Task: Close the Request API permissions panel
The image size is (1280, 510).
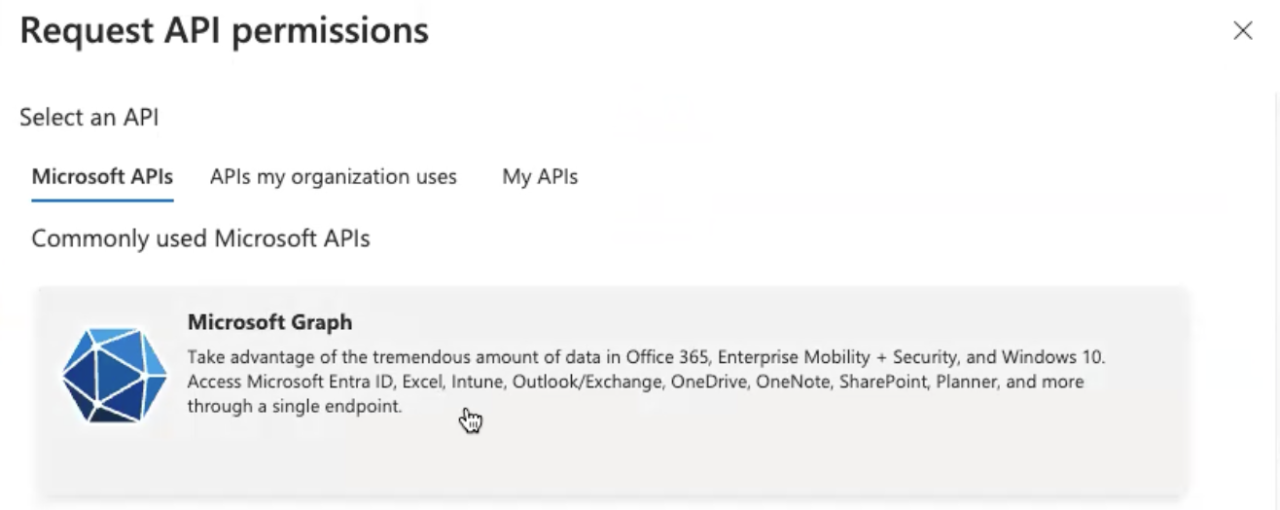Action: coord(1243,31)
